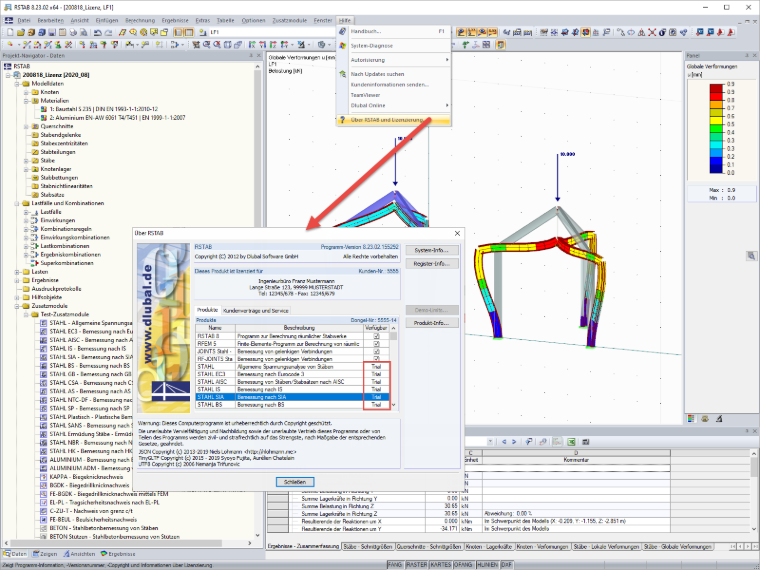The height and width of the screenshot is (570, 760).
Task: Expand the Lasten tree node
Action: point(17,272)
